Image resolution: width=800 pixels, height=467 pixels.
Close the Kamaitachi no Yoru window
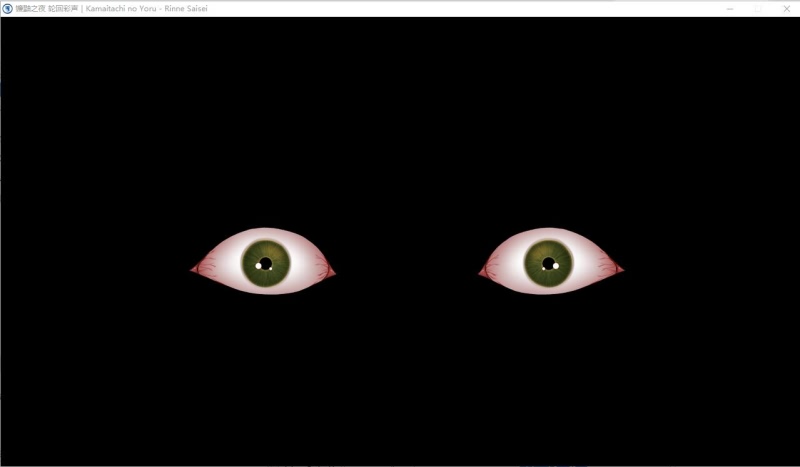click(786, 9)
